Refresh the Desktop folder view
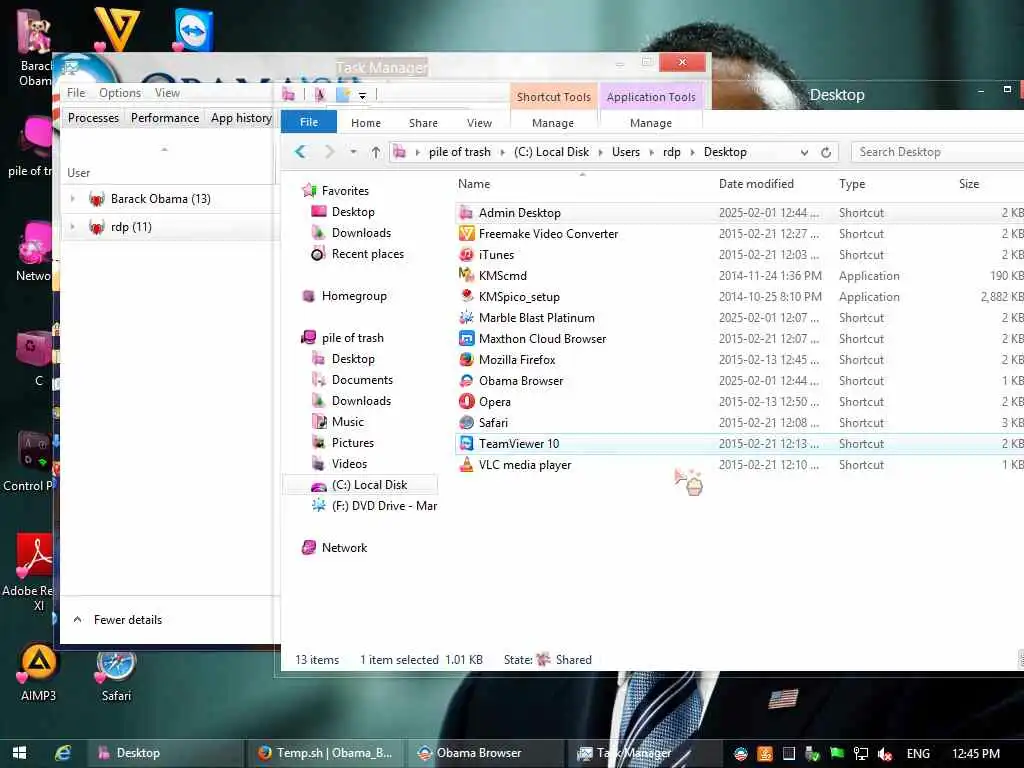The image size is (1024, 768). pos(826,152)
